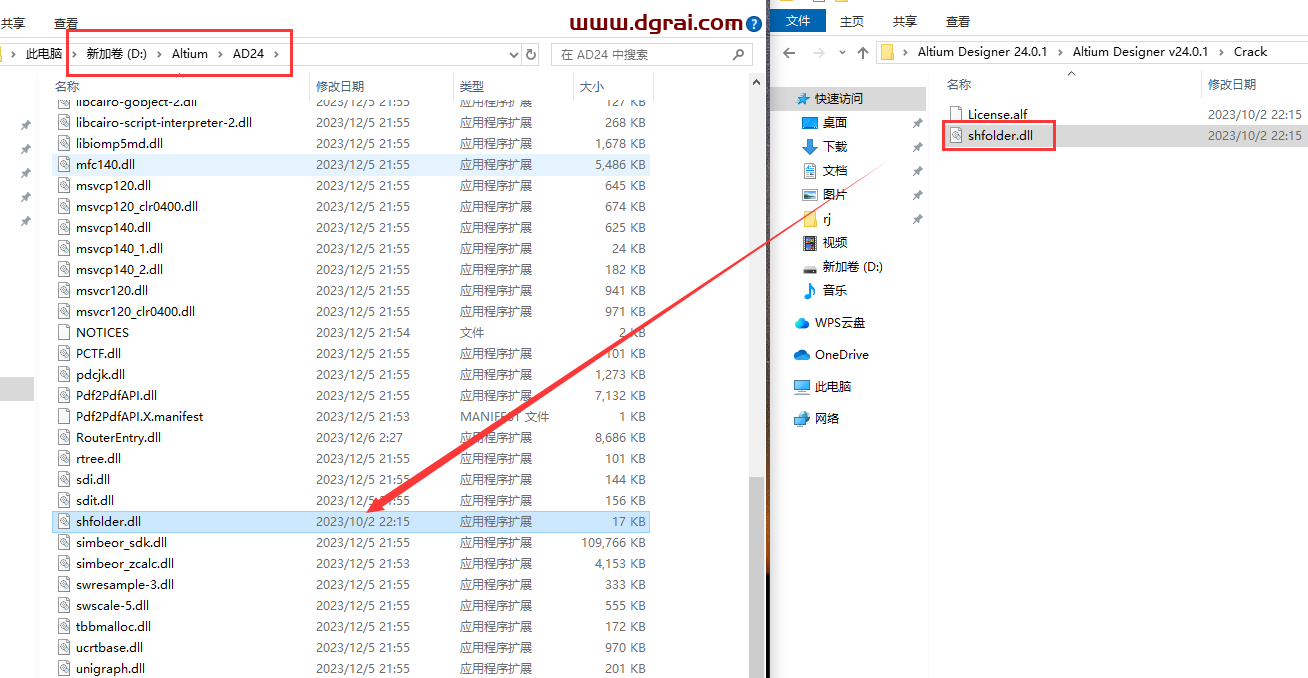Open 快速访问 via its star icon

pyautogui.click(x=802, y=99)
